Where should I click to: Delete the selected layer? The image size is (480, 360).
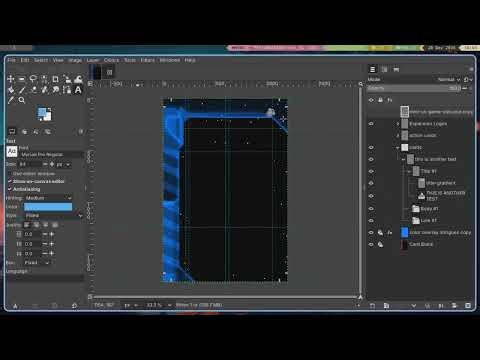tap(468, 305)
